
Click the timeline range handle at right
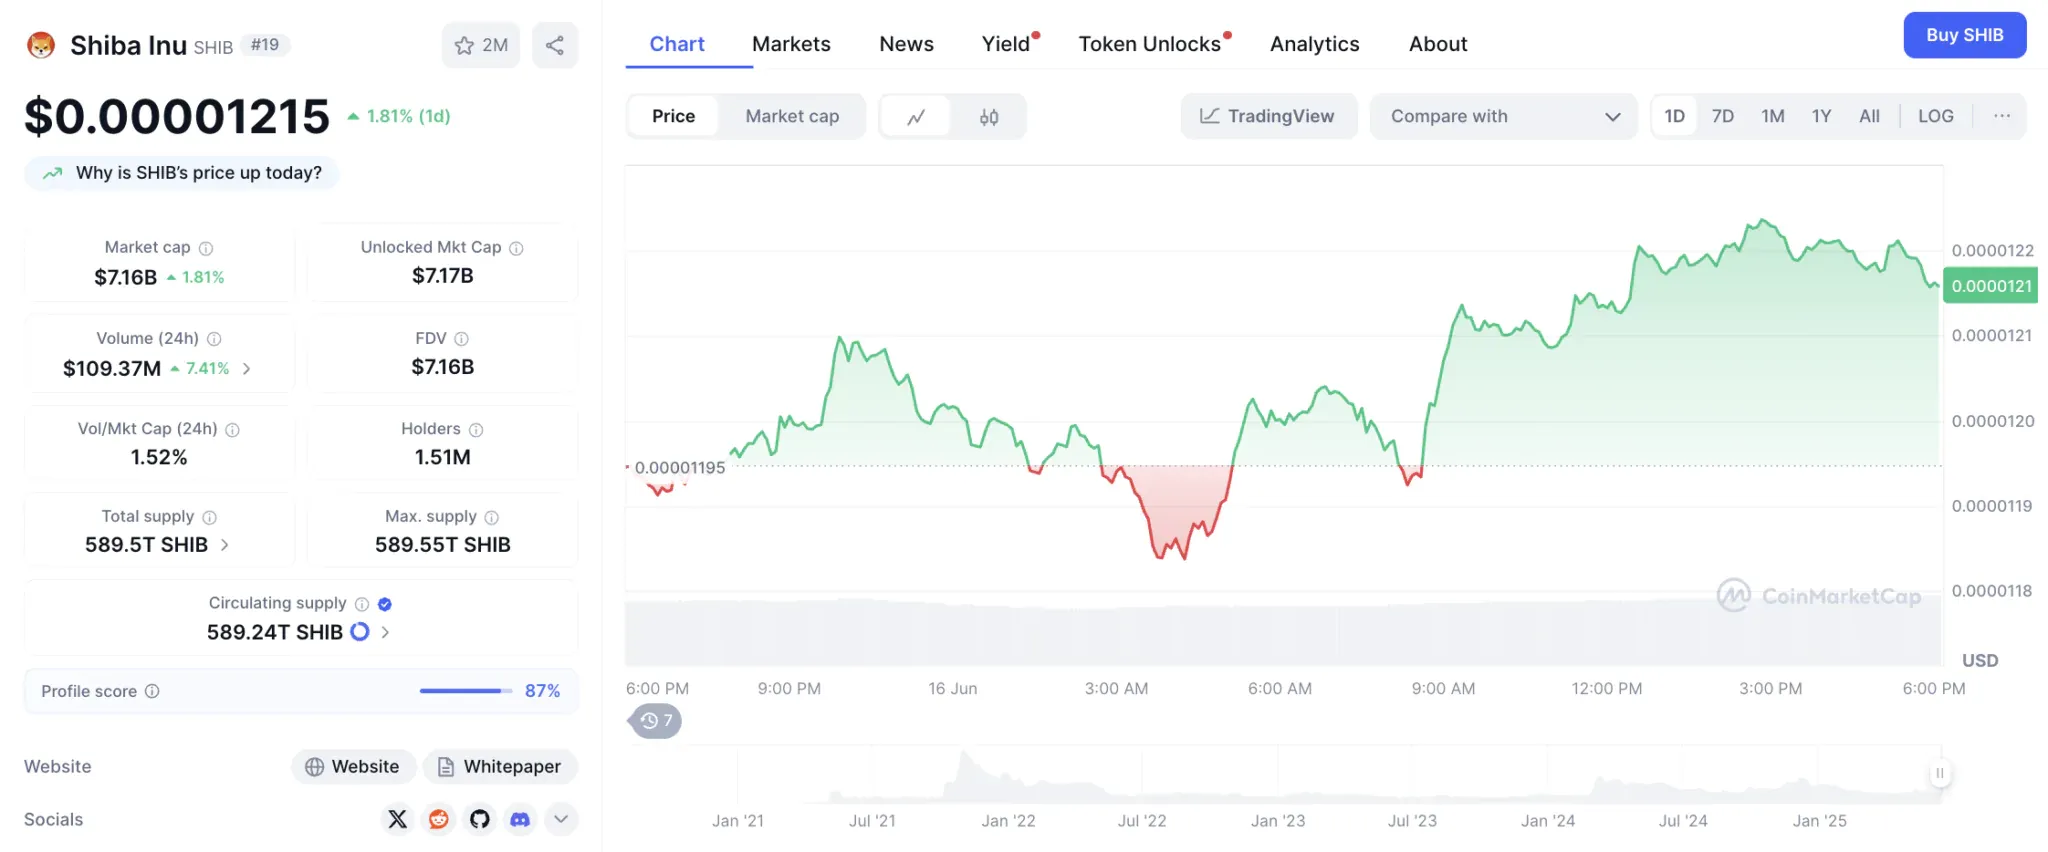[x=1939, y=773]
